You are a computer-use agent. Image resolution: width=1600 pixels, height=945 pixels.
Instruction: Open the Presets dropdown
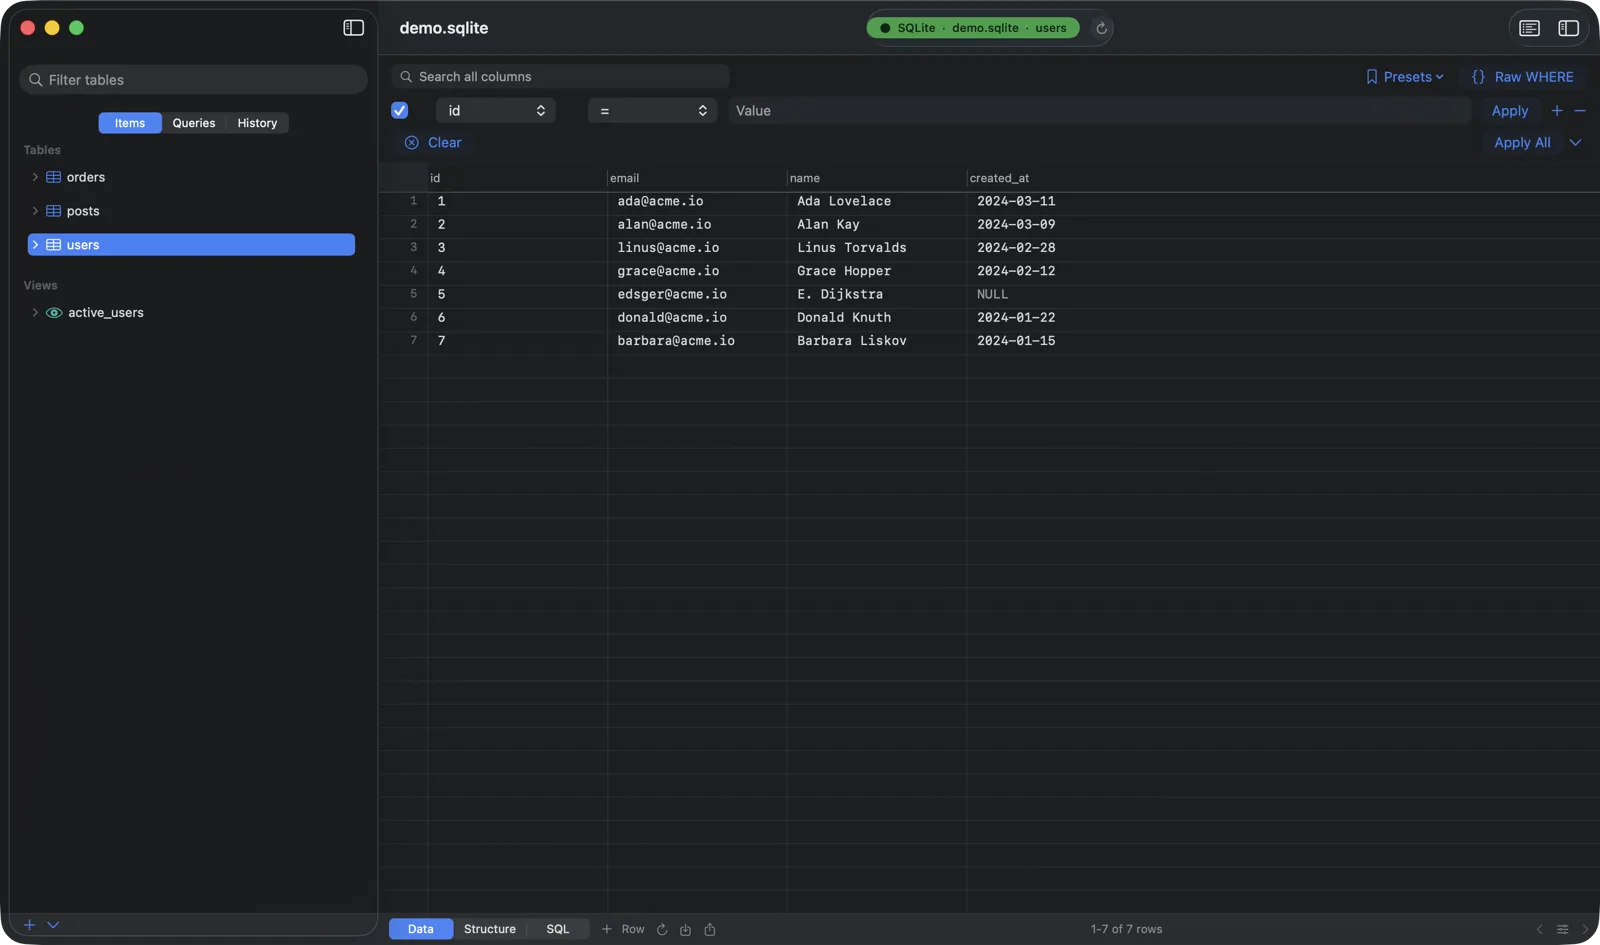1405,77
